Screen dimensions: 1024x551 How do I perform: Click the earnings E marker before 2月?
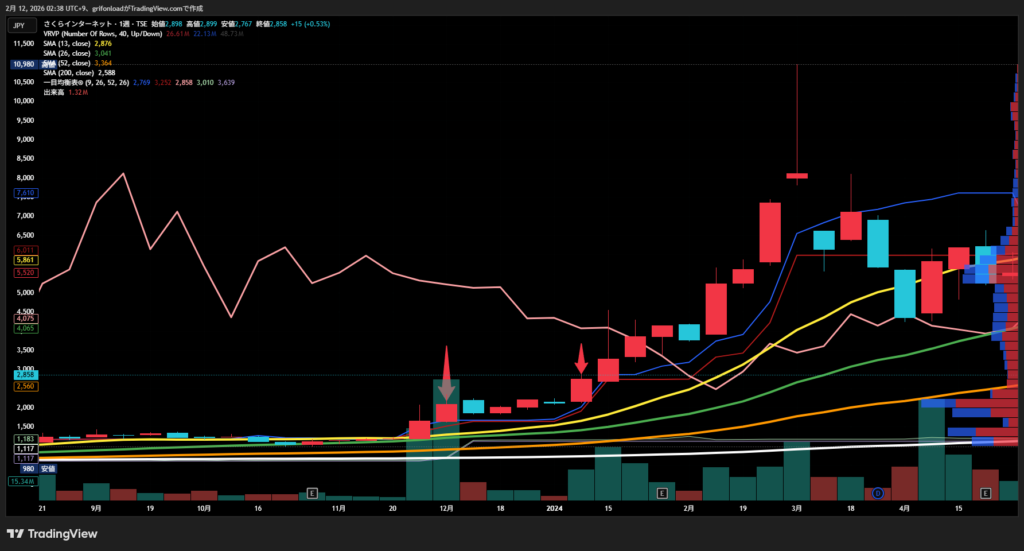(660, 493)
